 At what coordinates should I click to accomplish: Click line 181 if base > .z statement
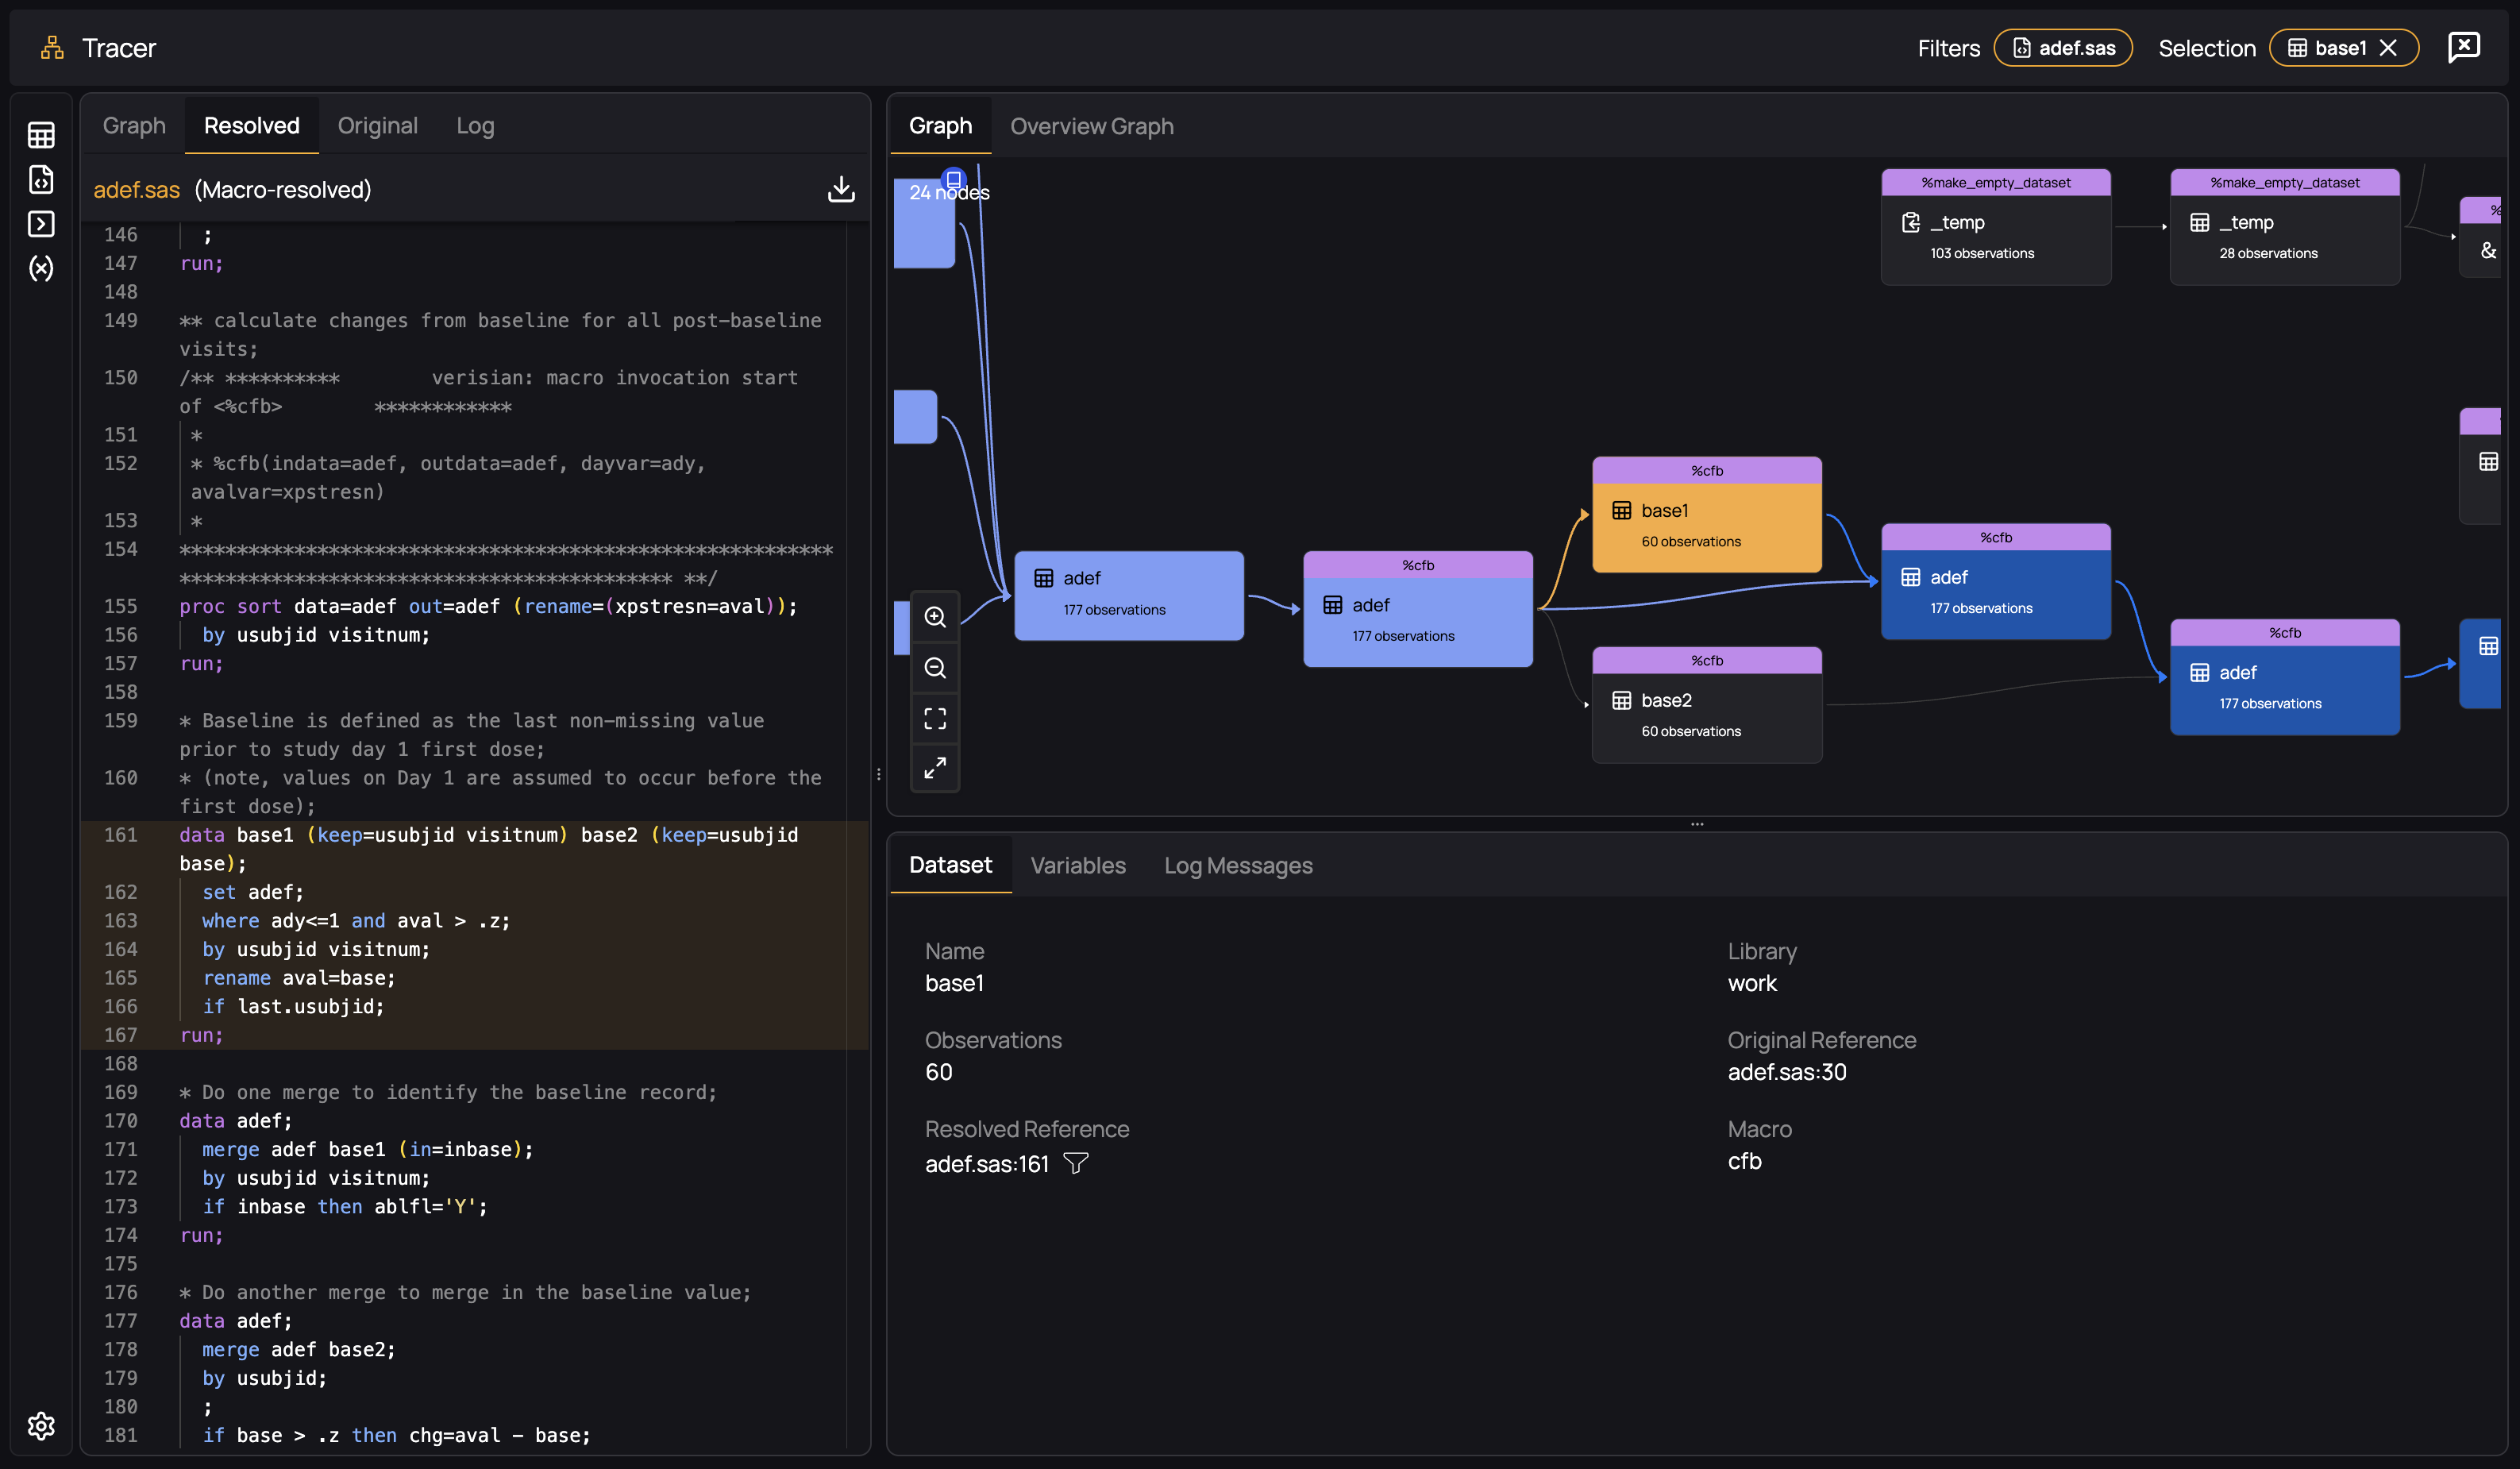coord(396,1435)
